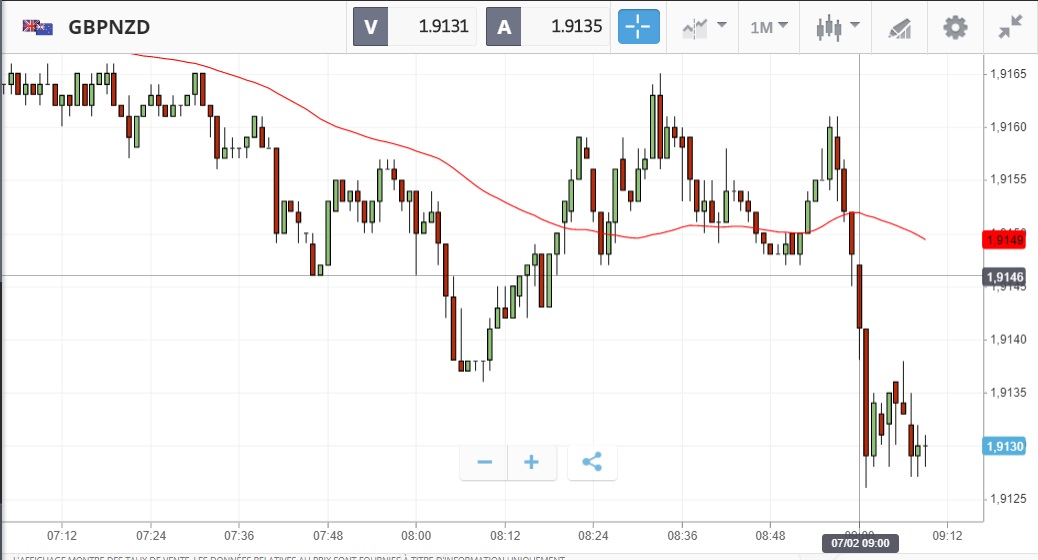The image size is (1038, 560).
Task: Toggle the crosshair cursor tool
Action: [x=639, y=27]
